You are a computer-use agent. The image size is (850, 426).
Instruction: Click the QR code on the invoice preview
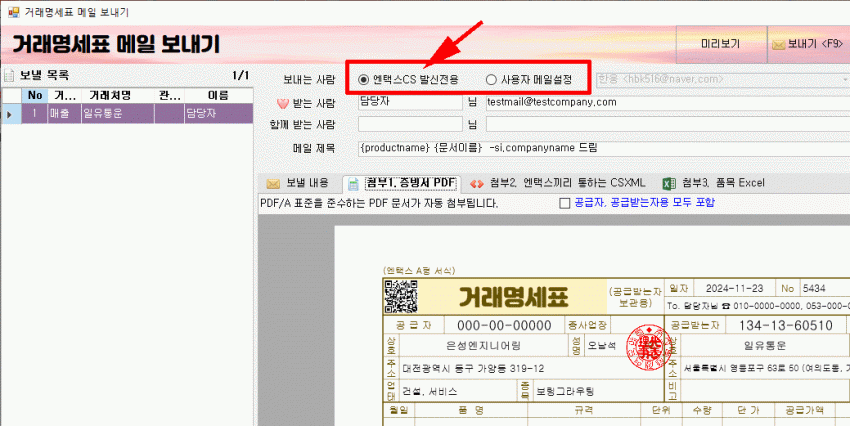tap(398, 296)
